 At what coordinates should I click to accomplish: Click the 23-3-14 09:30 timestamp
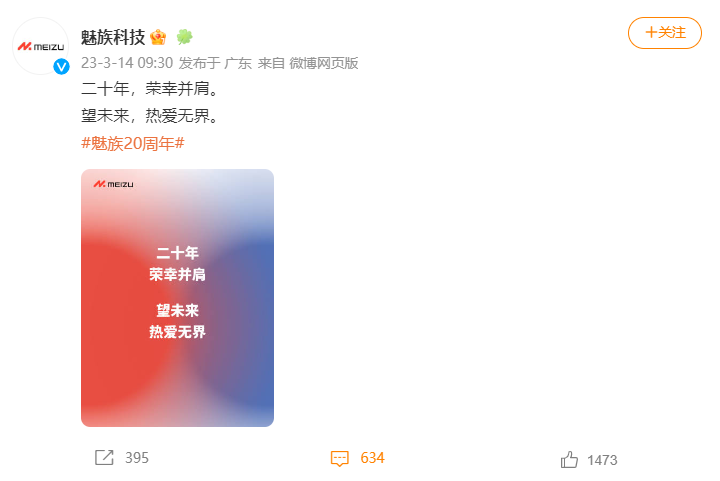[127, 63]
